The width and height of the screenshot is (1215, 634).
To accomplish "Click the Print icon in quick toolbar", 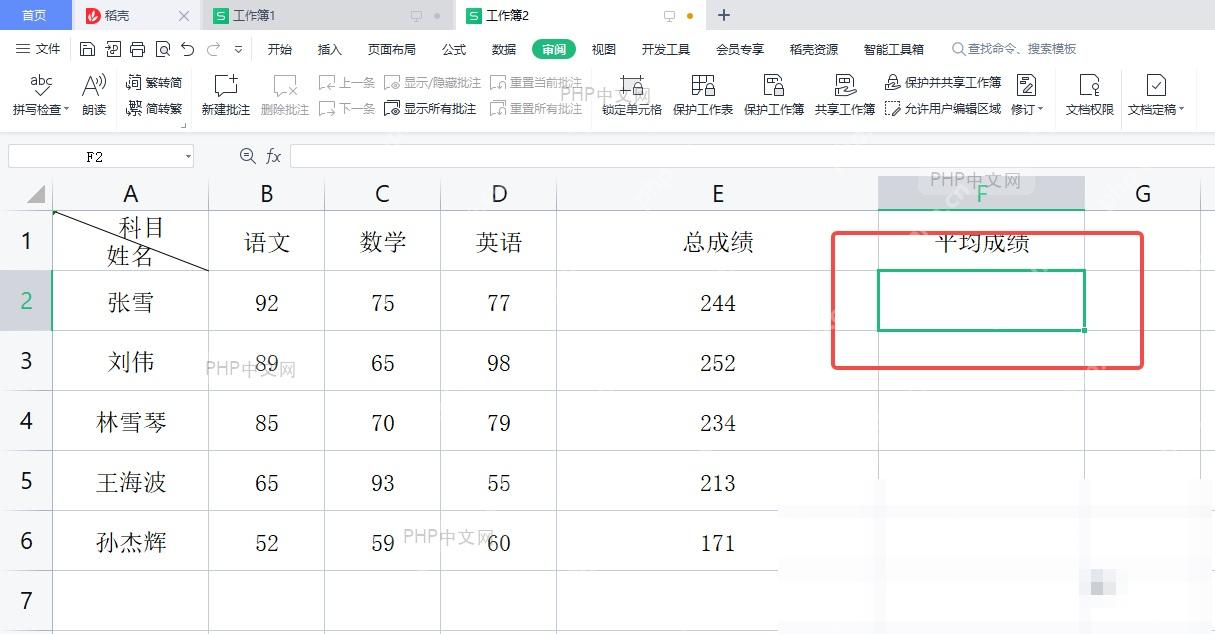I will (137, 49).
